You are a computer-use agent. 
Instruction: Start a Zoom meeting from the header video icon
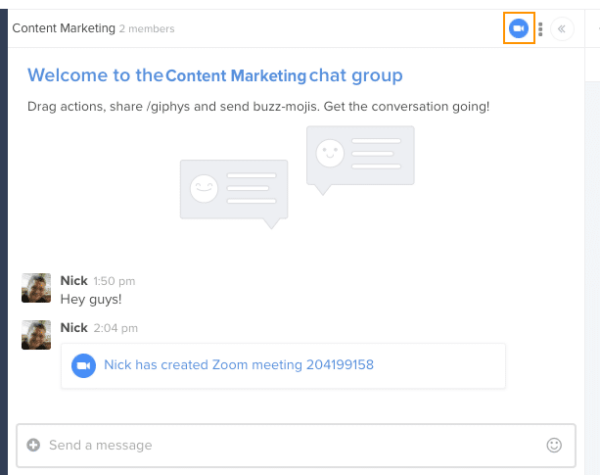[518, 28]
